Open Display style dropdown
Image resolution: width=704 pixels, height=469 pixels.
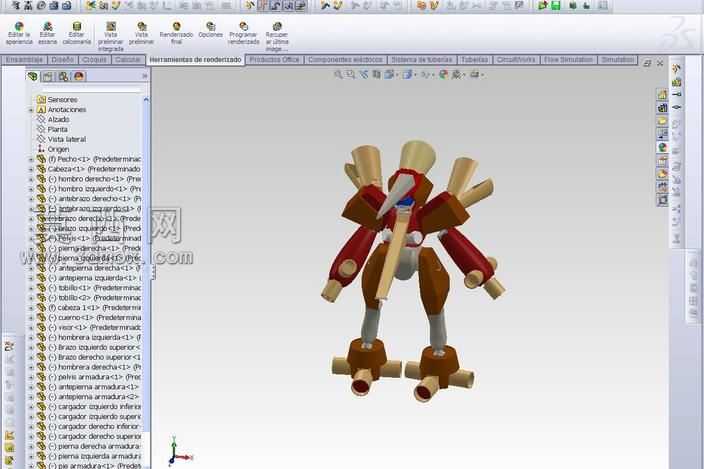pos(409,75)
